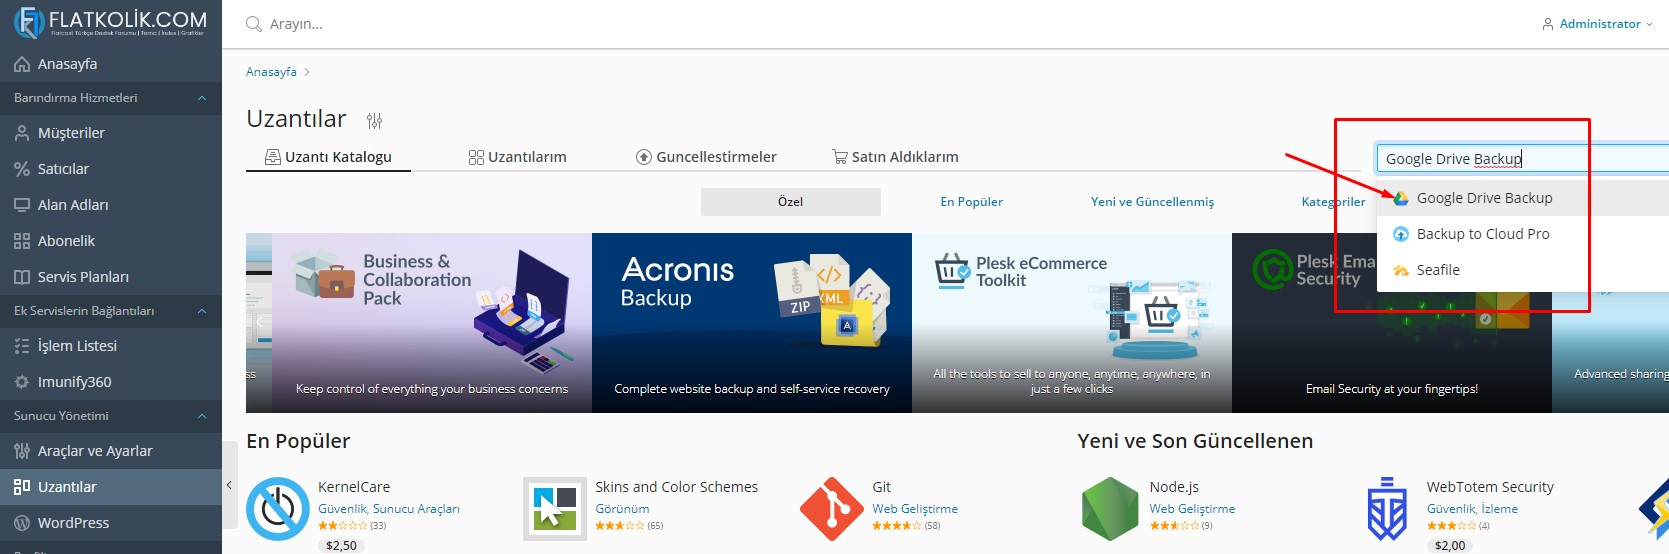This screenshot has width=1669, height=554.
Task: Click the Servis Planları book icon
Action: coord(22,277)
